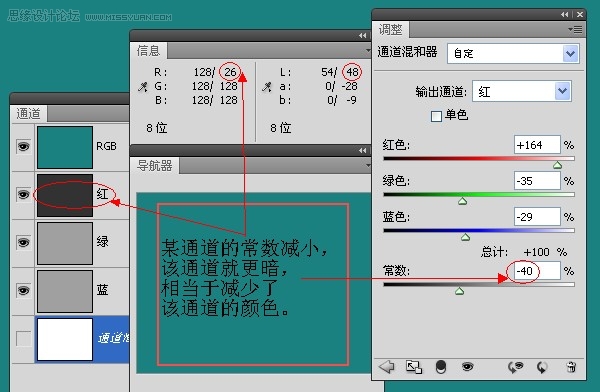Open Adjustments panel flyout menu icon

point(576,29)
